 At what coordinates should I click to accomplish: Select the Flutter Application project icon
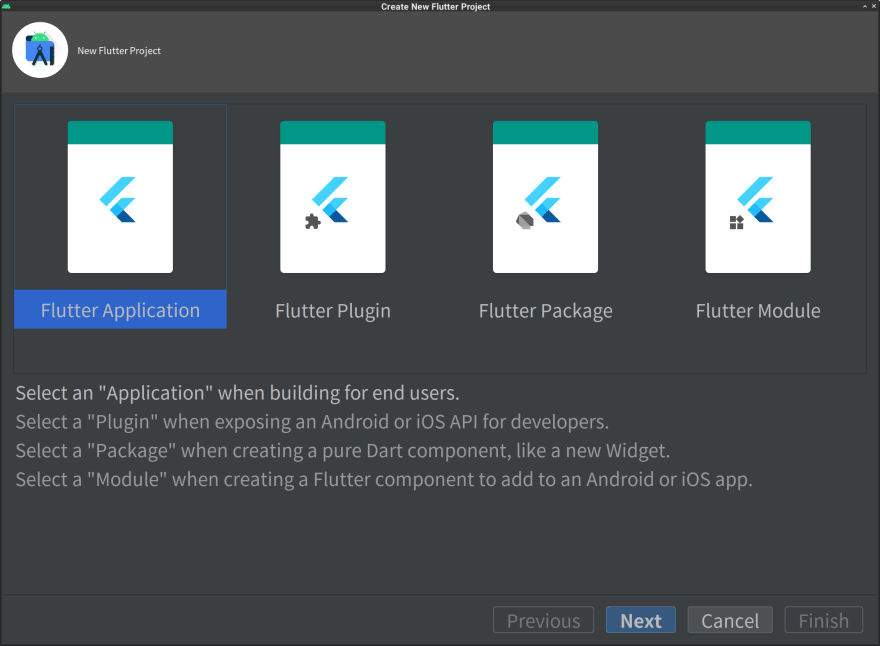tap(120, 197)
